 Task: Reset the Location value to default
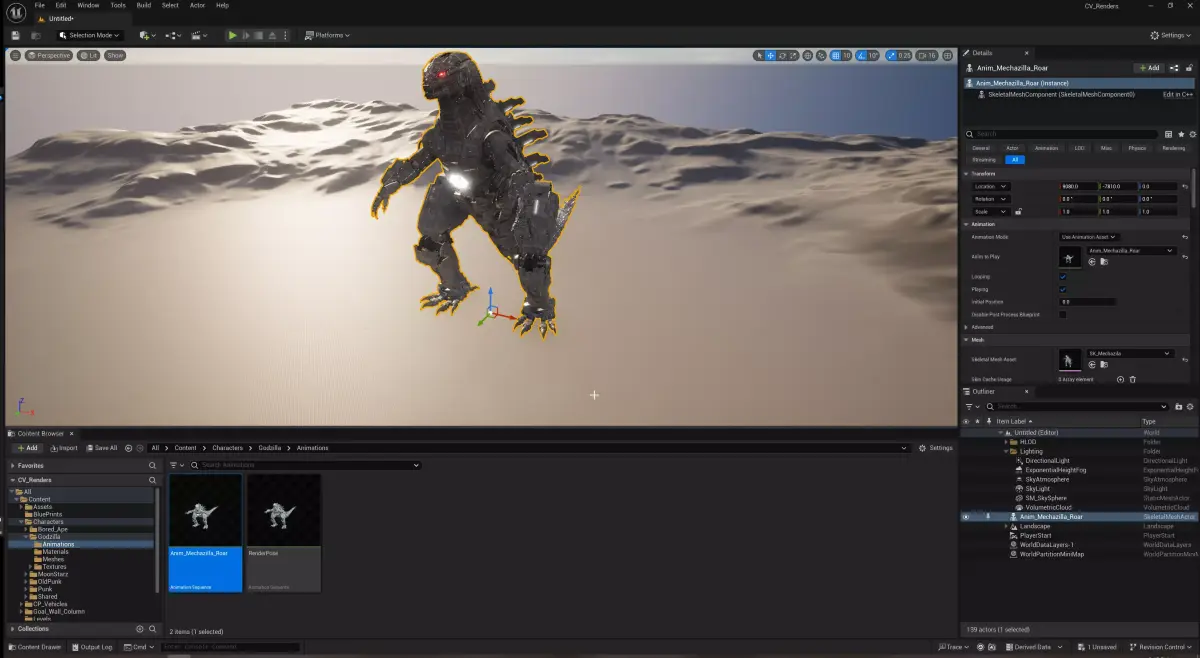click(x=1185, y=186)
